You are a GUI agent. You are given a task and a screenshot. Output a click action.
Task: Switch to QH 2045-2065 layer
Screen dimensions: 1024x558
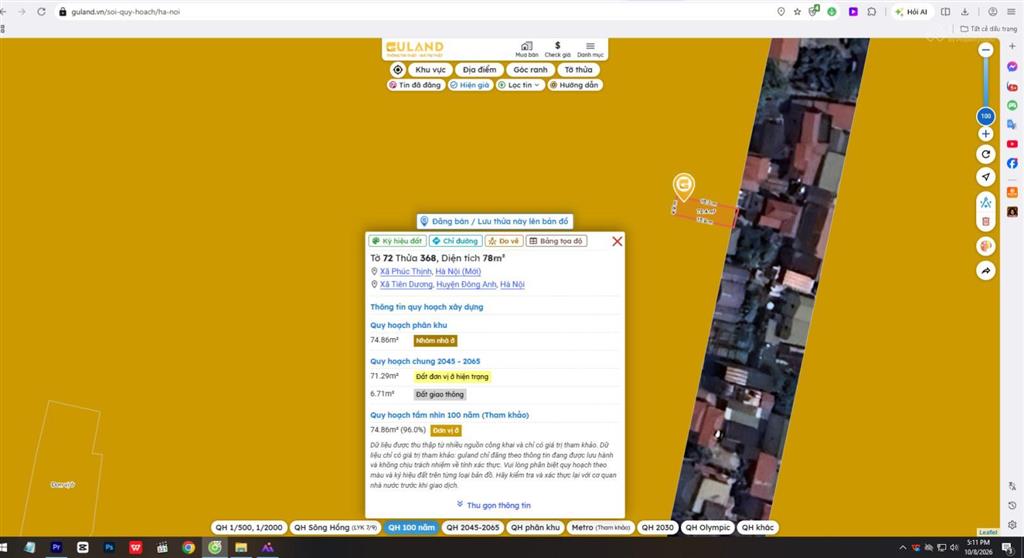pos(472,527)
